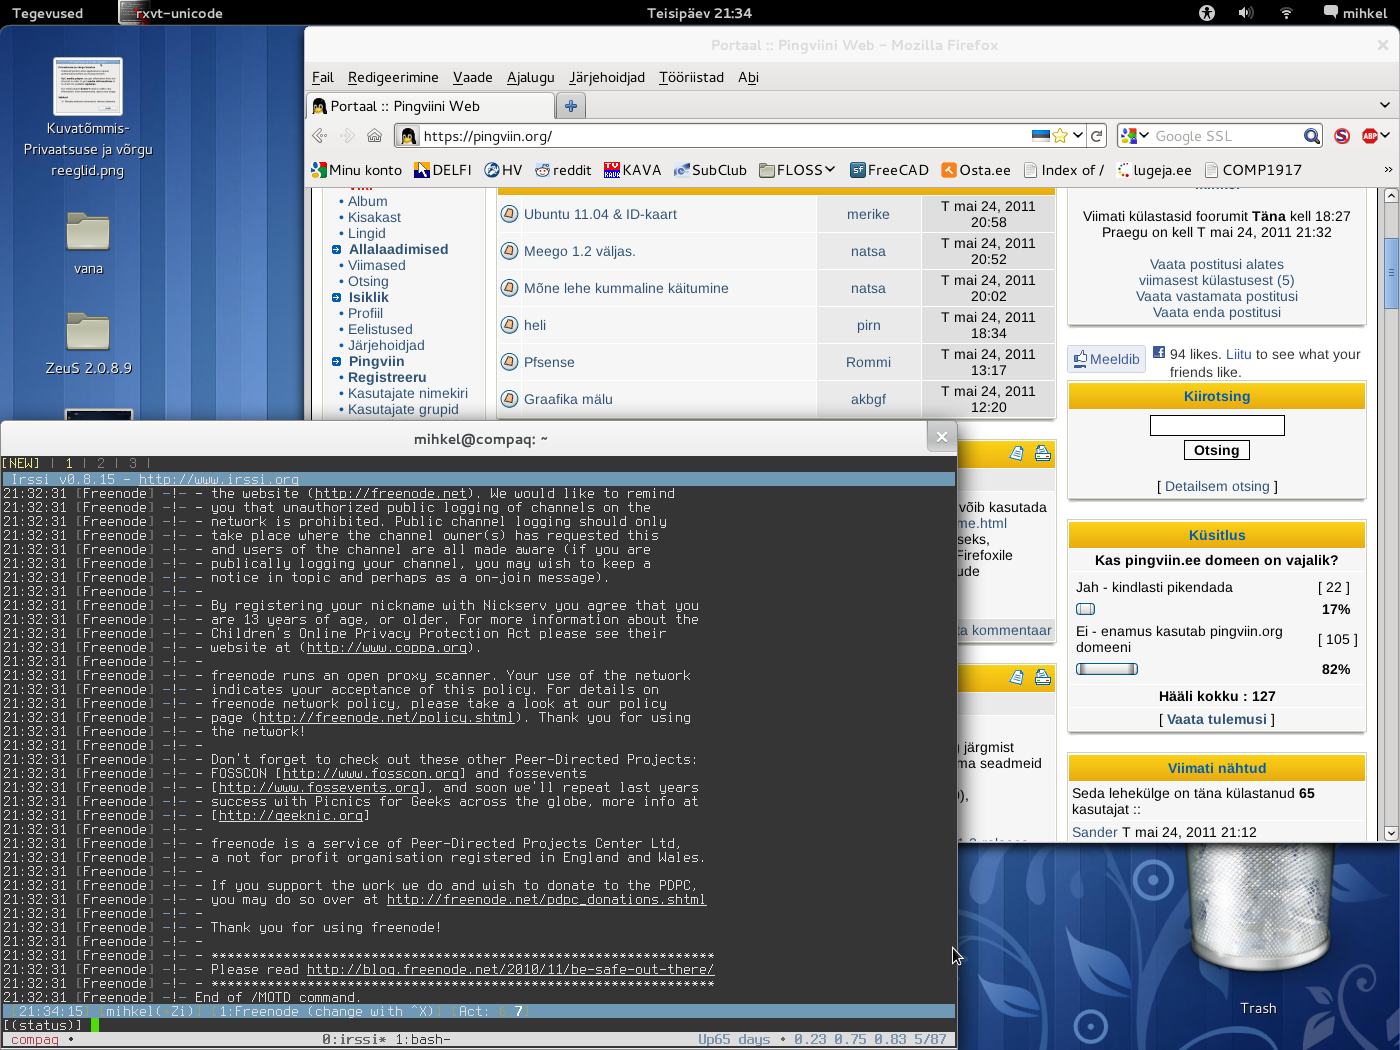Go back in Firefox history
This screenshot has width=1400, height=1050.
pyautogui.click(x=320, y=136)
